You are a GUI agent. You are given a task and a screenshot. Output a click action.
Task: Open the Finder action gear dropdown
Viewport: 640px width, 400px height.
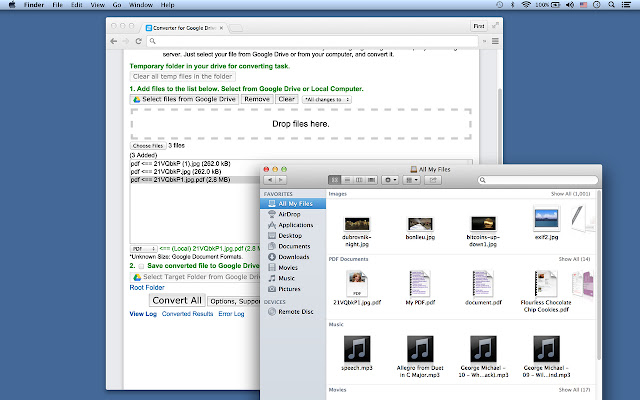click(x=390, y=180)
